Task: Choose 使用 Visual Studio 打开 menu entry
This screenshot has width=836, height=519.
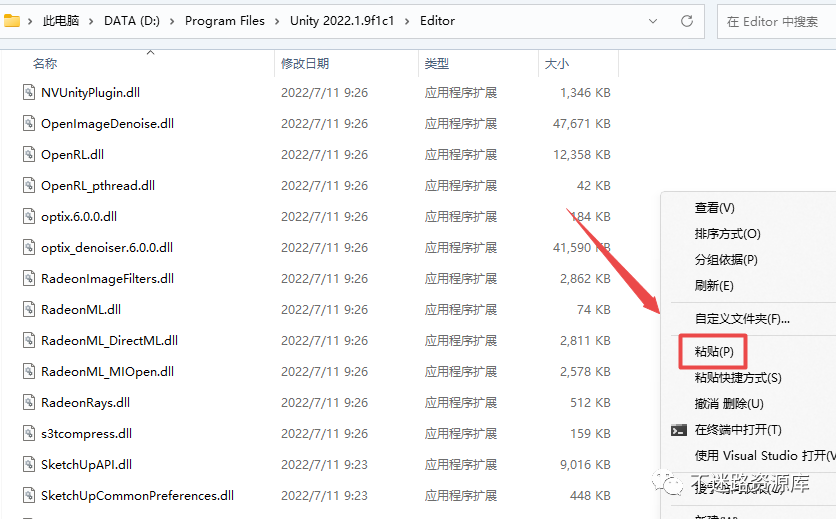Action: [x=765, y=456]
